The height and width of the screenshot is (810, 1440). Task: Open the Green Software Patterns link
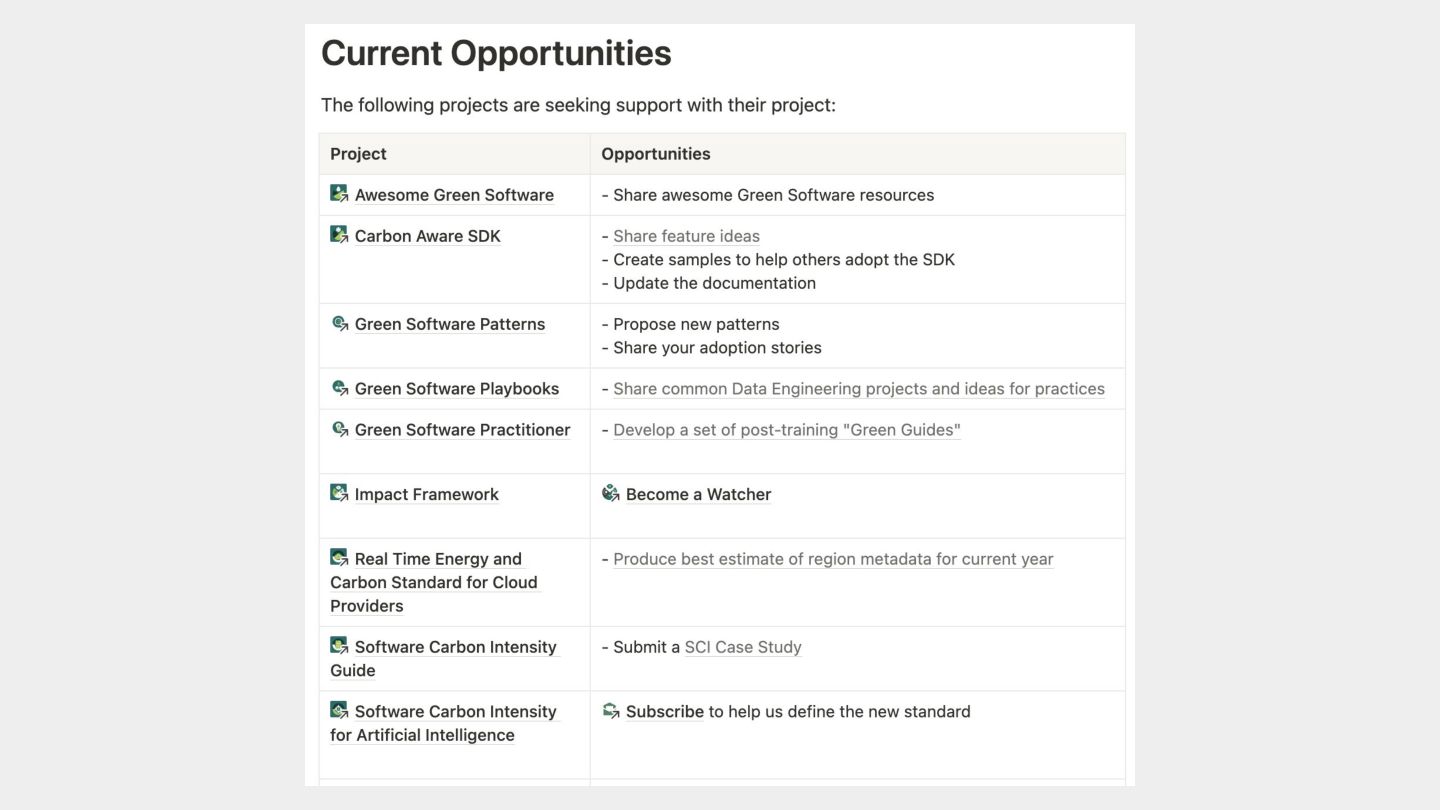click(x=449, y=324)
